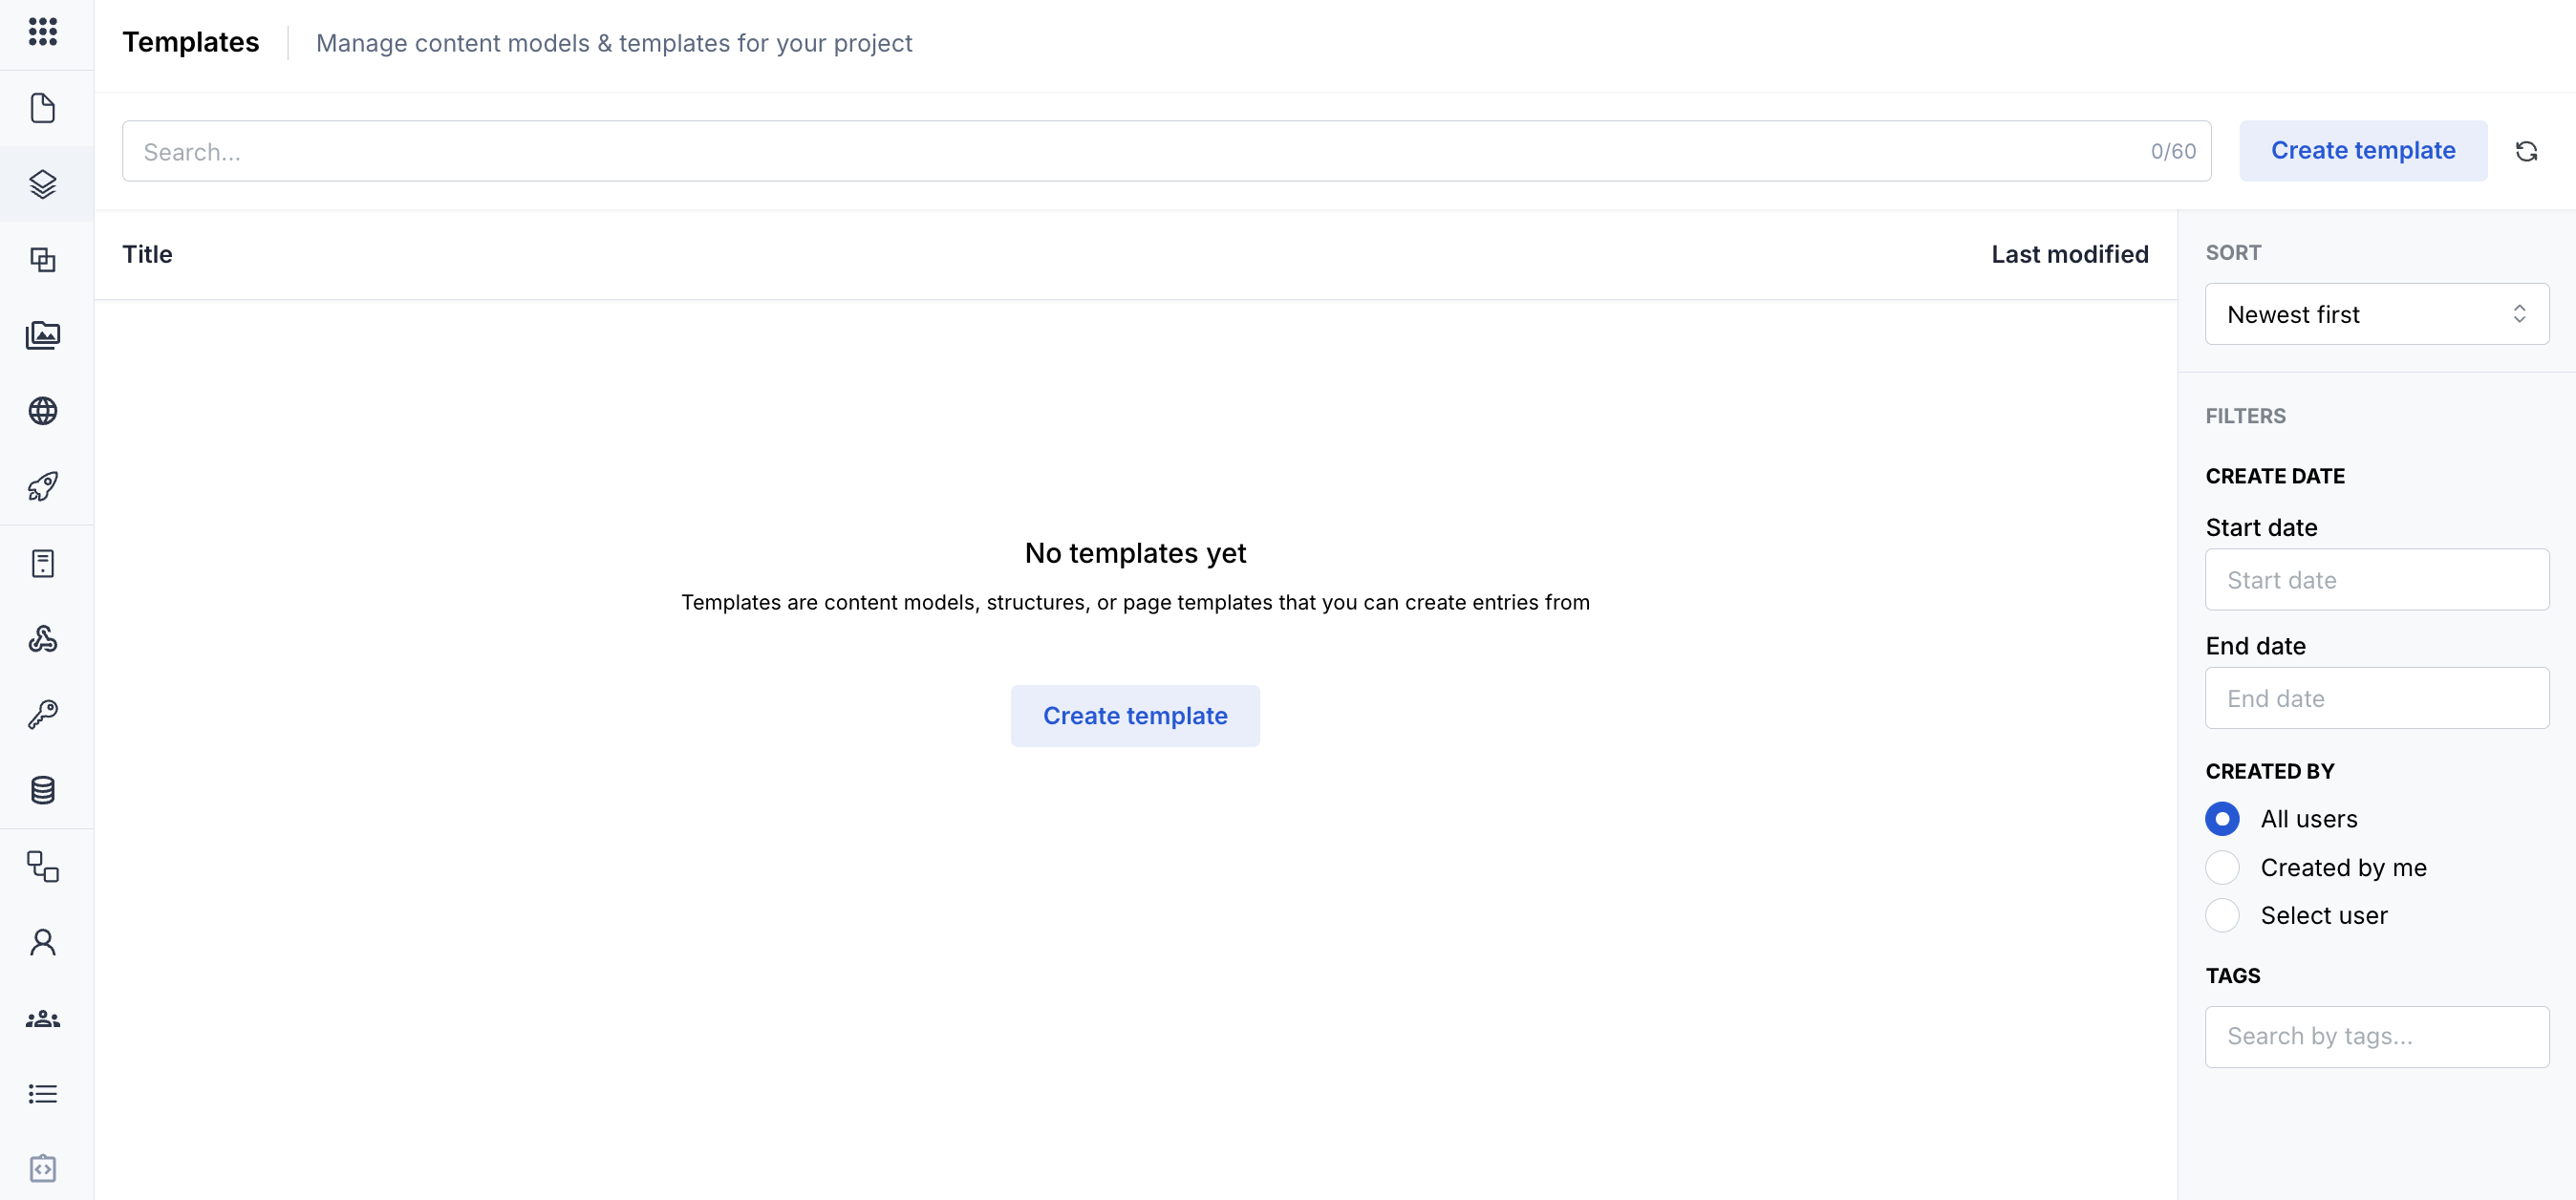Open the Start date picker field
2576x1200 pixels.
pos(2377,580)
